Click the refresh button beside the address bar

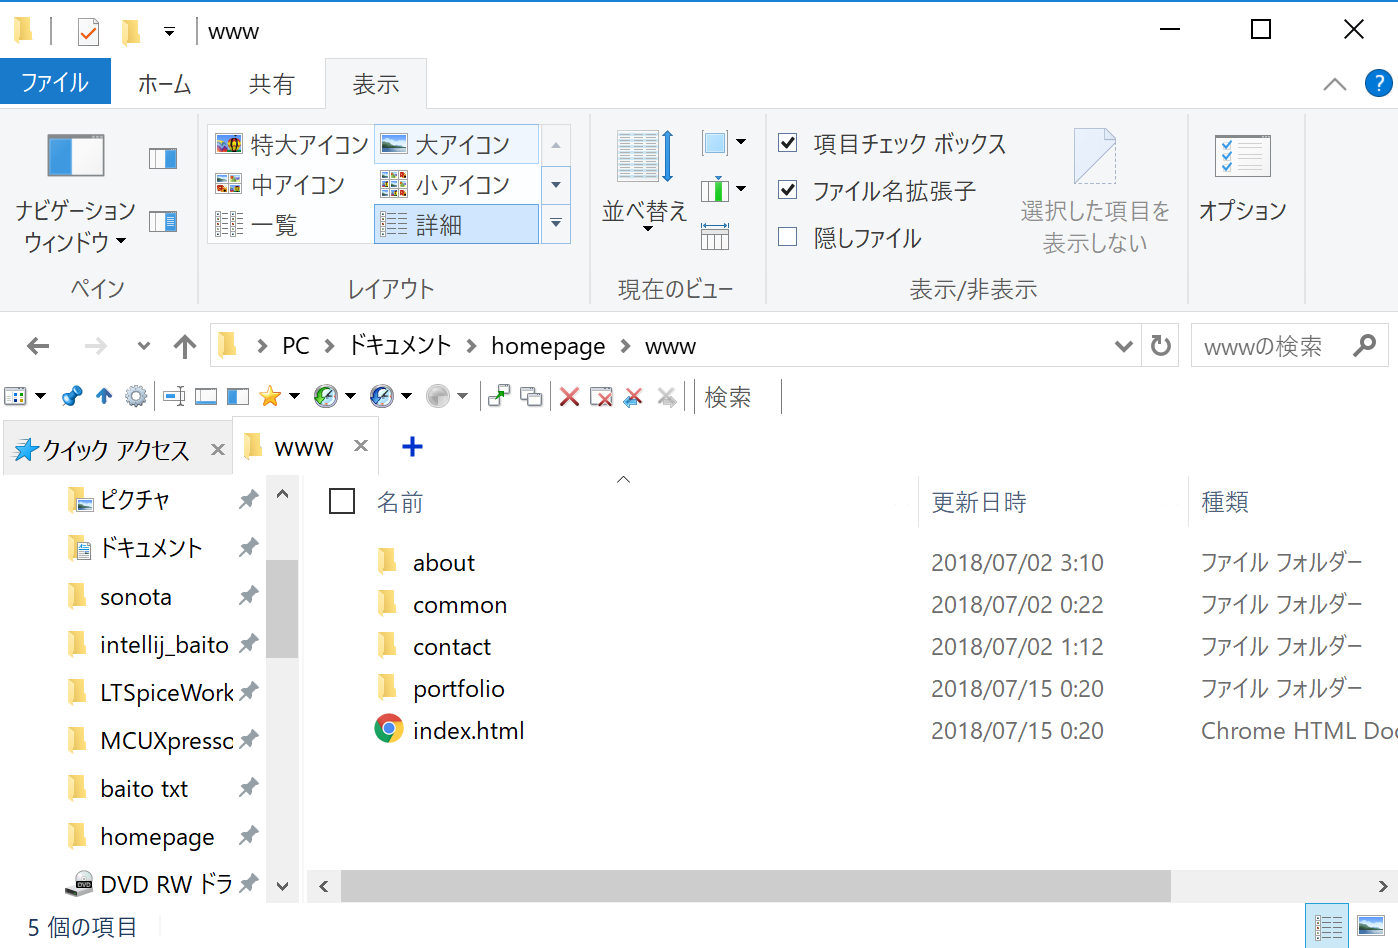pyautogui.click(x=1160, y=346)
